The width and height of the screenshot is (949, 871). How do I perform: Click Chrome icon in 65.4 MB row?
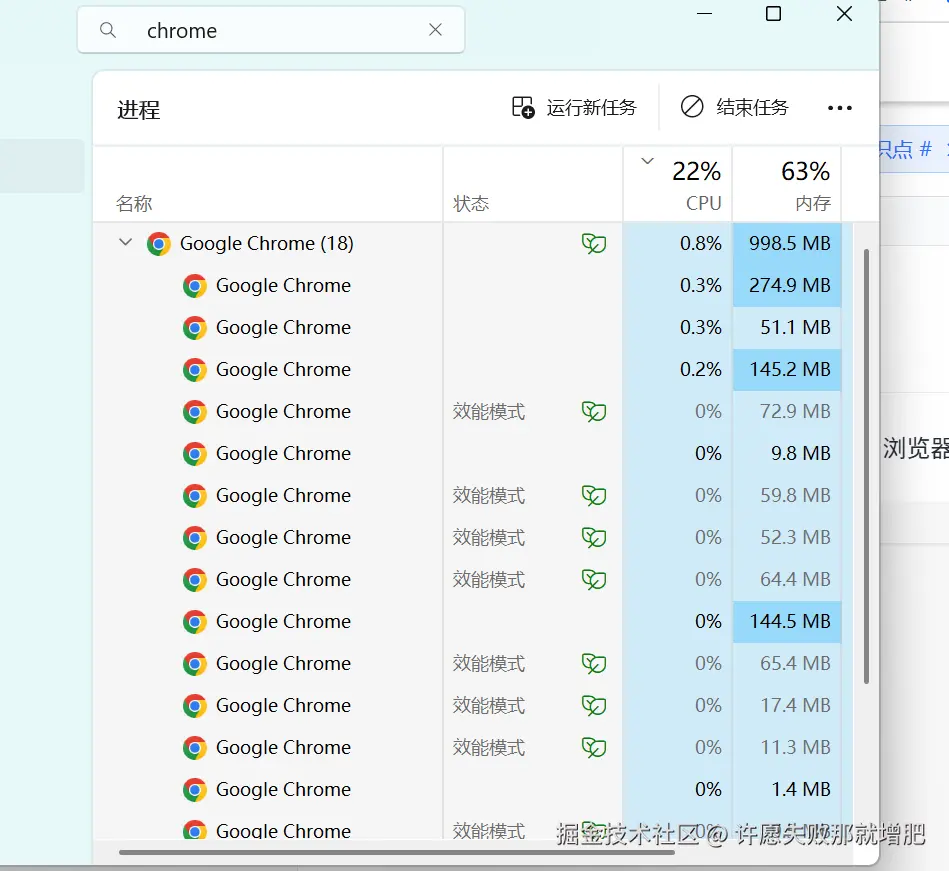pyautogui.click(x=195, y=664)
